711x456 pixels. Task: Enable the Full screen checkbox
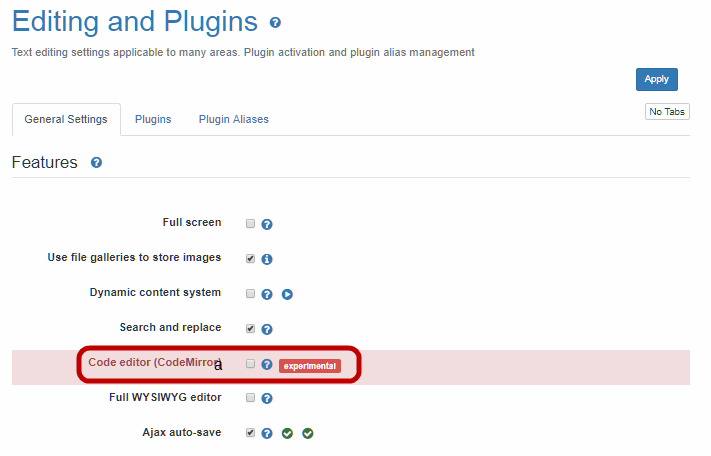pyautogui.click(x=251, y=224)
